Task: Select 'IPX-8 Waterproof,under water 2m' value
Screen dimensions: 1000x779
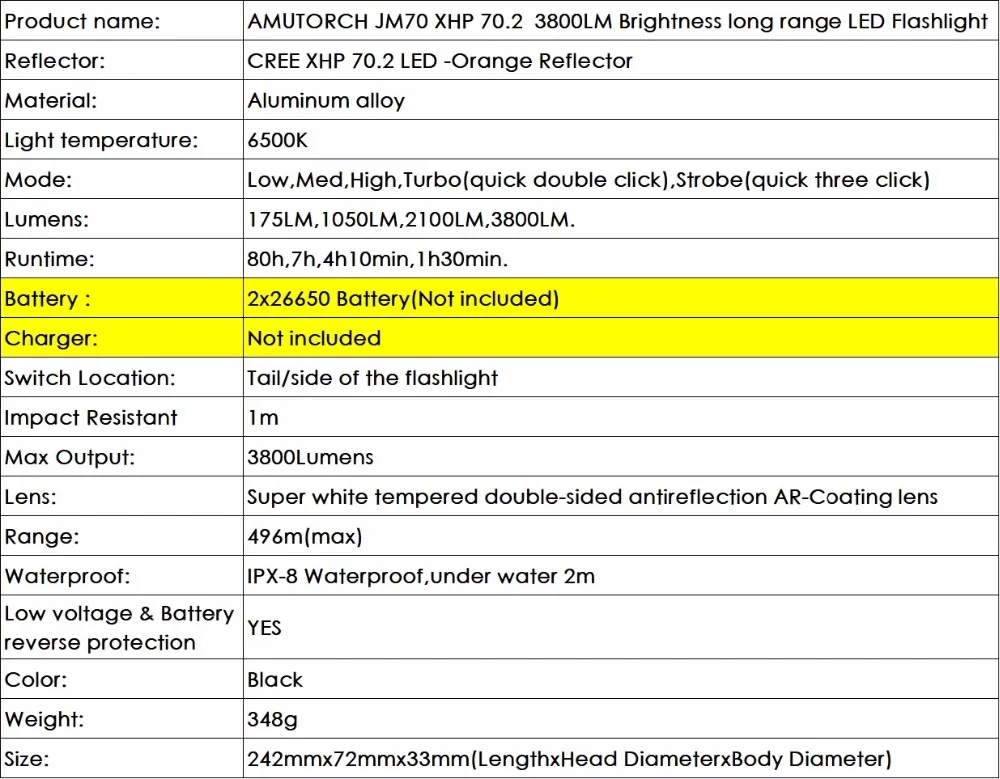Action: (421, 576)
